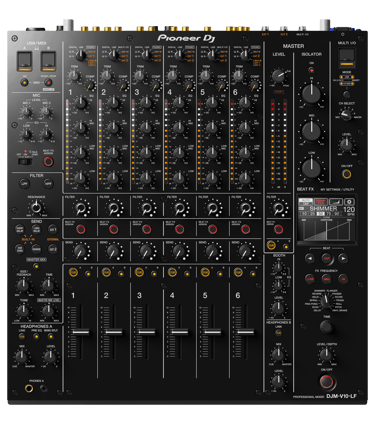
Task: Toggle the MIDI START/STOP button
Action: pos(49,82)
